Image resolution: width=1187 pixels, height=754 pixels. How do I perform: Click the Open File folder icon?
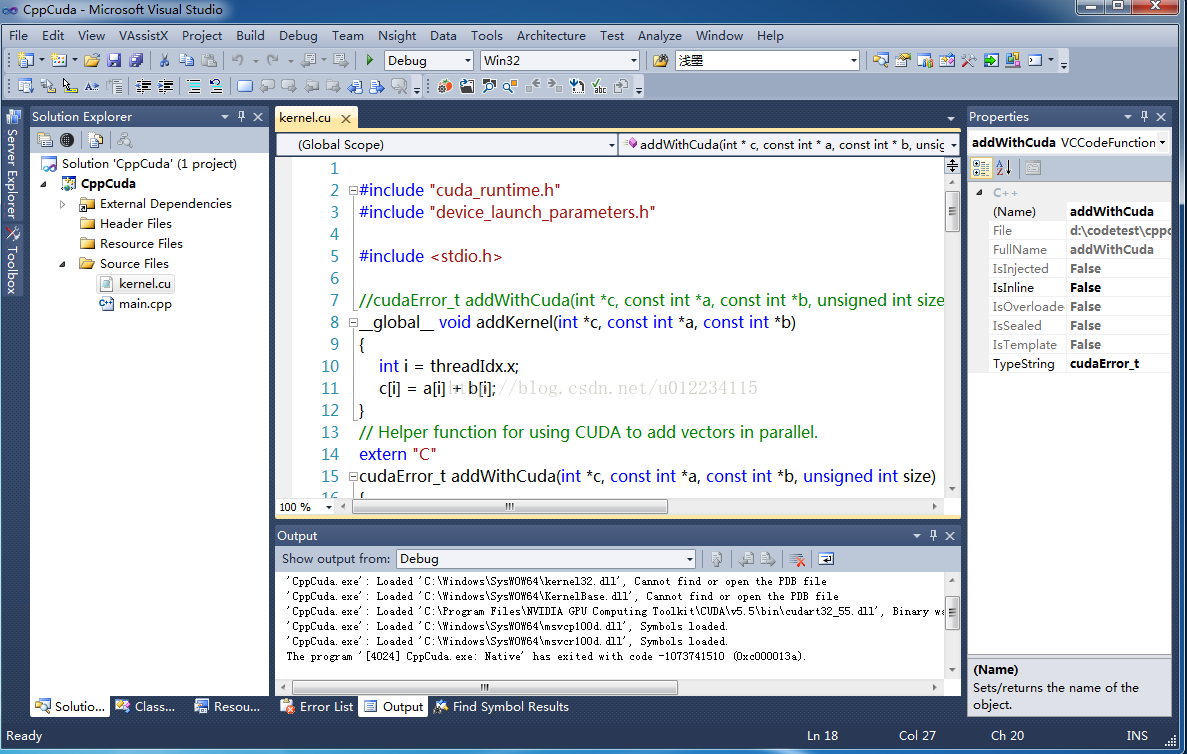coord(92,61)
